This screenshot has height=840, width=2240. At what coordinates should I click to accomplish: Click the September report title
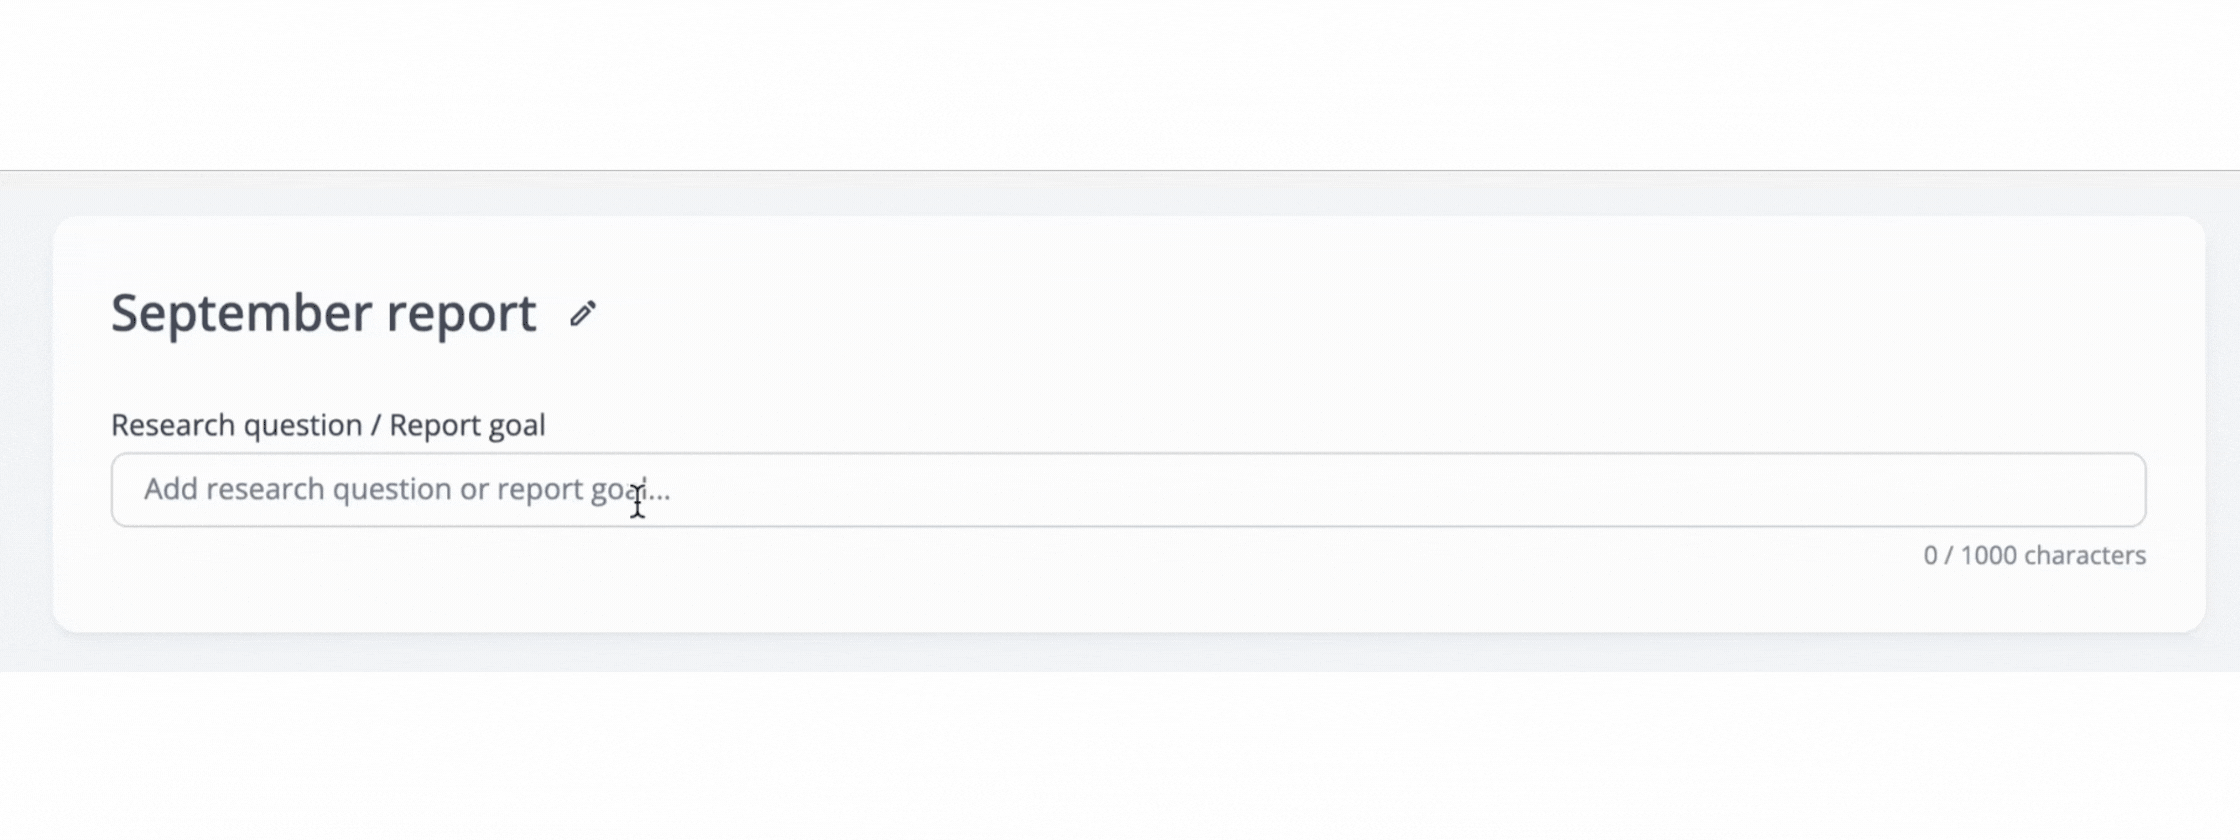pyautogui.click(x=323, y=313)
